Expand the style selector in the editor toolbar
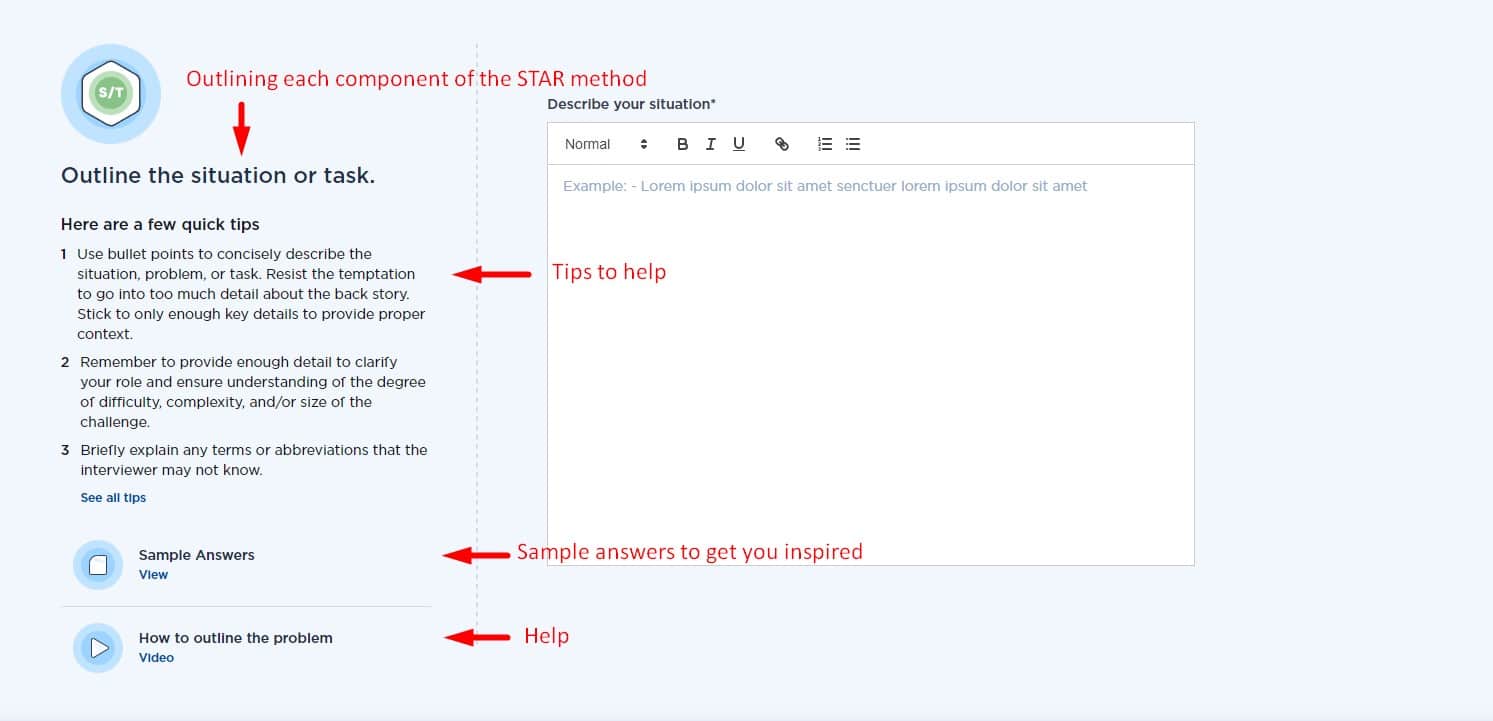The width and height of the screenshot is (1493, 721). (x=605, y=143)
